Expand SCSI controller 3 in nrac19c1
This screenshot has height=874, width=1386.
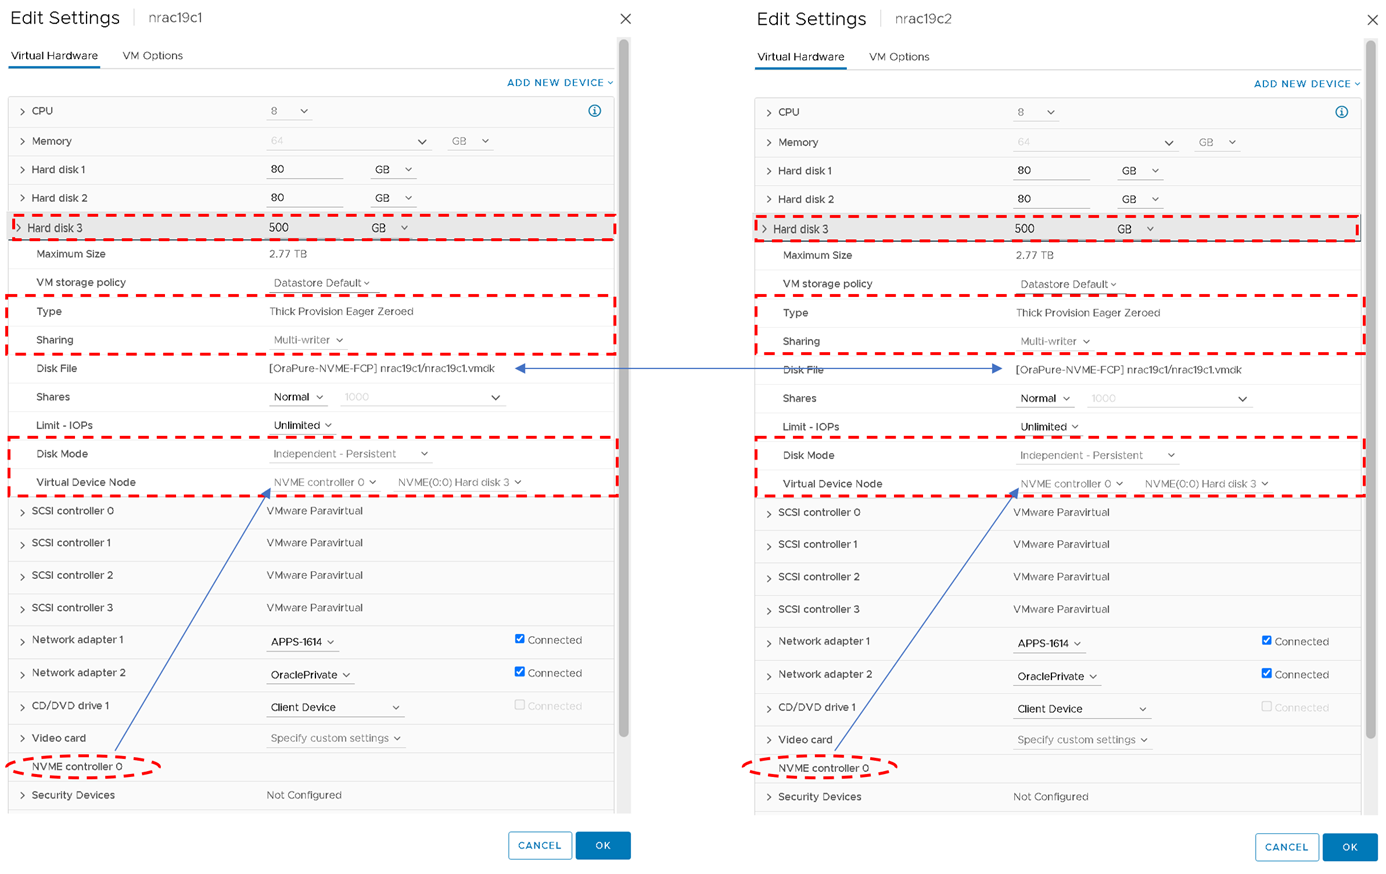(x=22, y=608)
